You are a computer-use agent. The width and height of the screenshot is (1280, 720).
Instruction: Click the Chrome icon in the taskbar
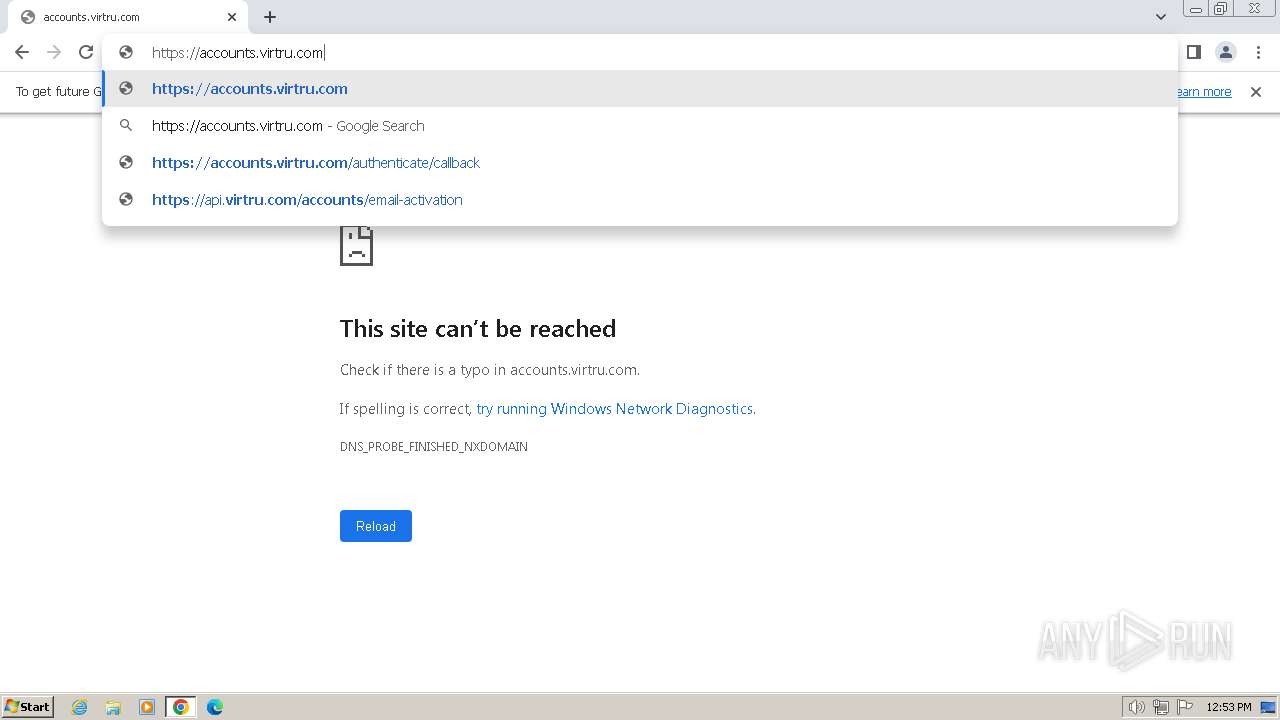181,707
